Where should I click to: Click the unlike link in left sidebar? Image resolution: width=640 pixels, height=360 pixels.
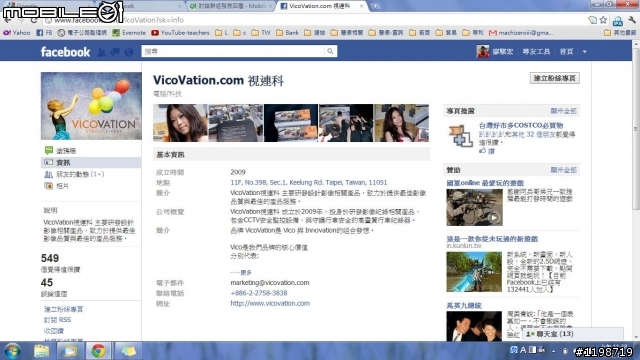(x=53, y=331)
